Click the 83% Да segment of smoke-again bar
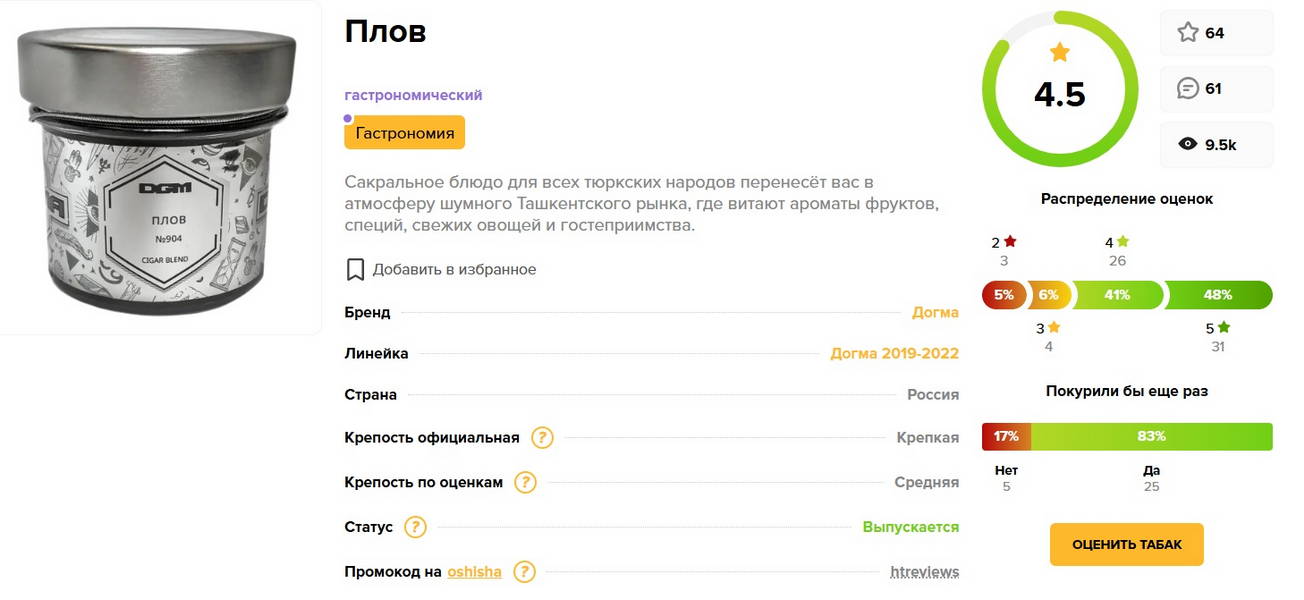Viewport: 1304px width, 600px height. pos(1152,437)
